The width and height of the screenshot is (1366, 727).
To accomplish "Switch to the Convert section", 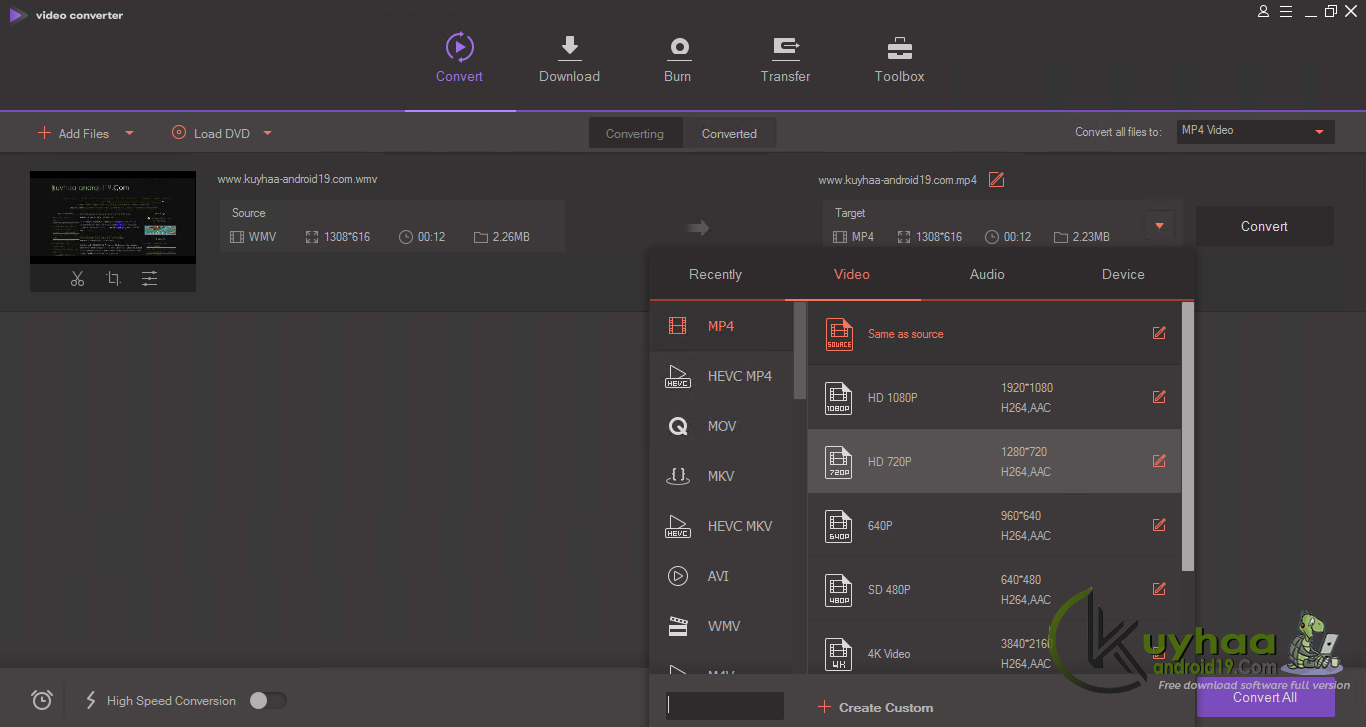I will tap(459, 60).
